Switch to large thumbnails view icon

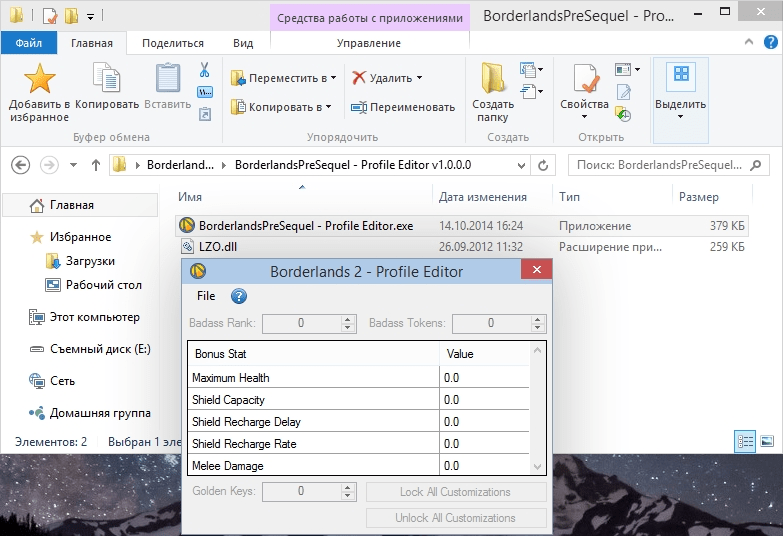(767, 441)
